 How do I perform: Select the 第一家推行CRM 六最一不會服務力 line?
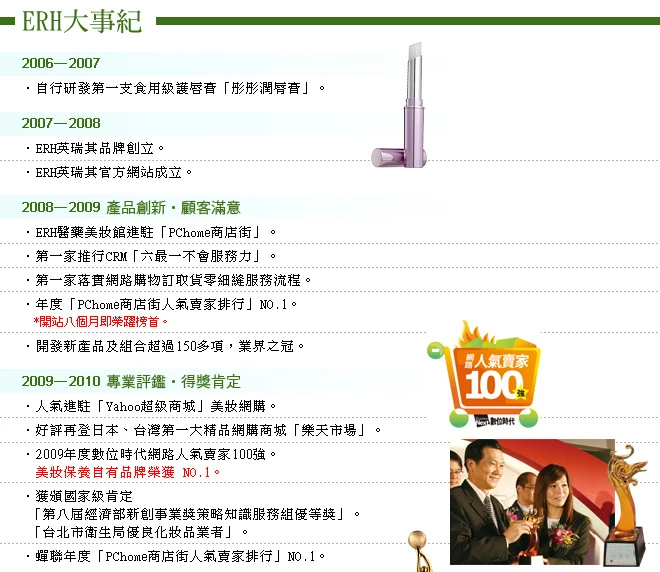pyautogui.click(x=151, y=256)
